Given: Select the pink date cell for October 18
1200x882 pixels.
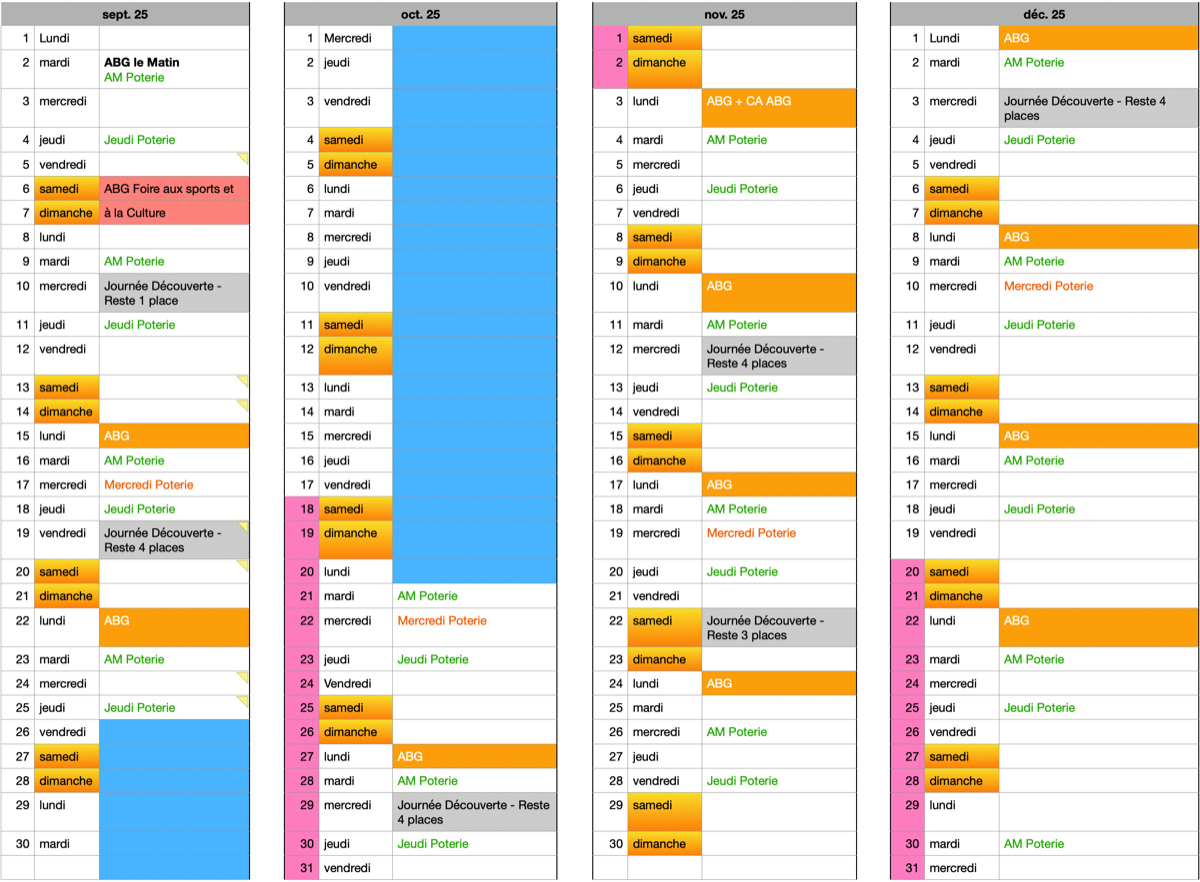Looking at the screenshot, I should pos(302,509).
